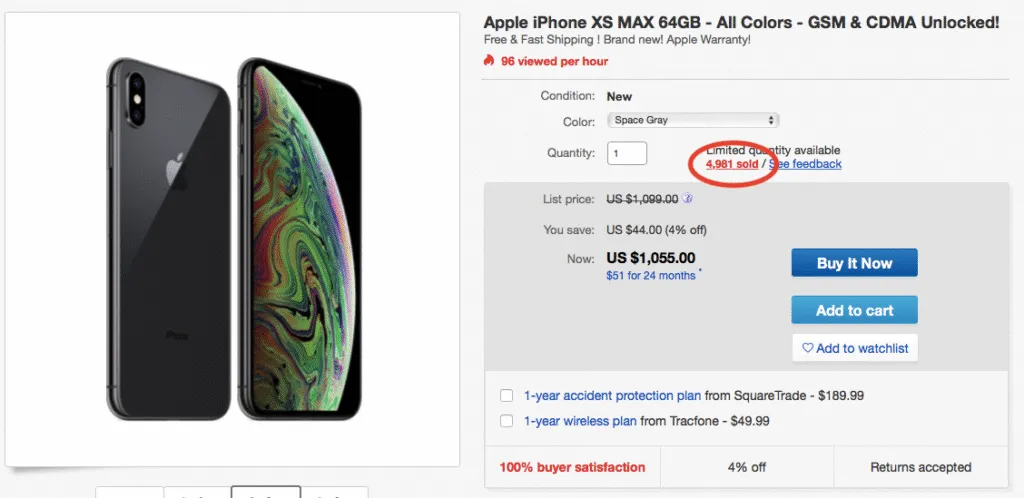1024x498 pixels.
Task: Click the highlighted thumbnail under the product image
Action: 266,492
